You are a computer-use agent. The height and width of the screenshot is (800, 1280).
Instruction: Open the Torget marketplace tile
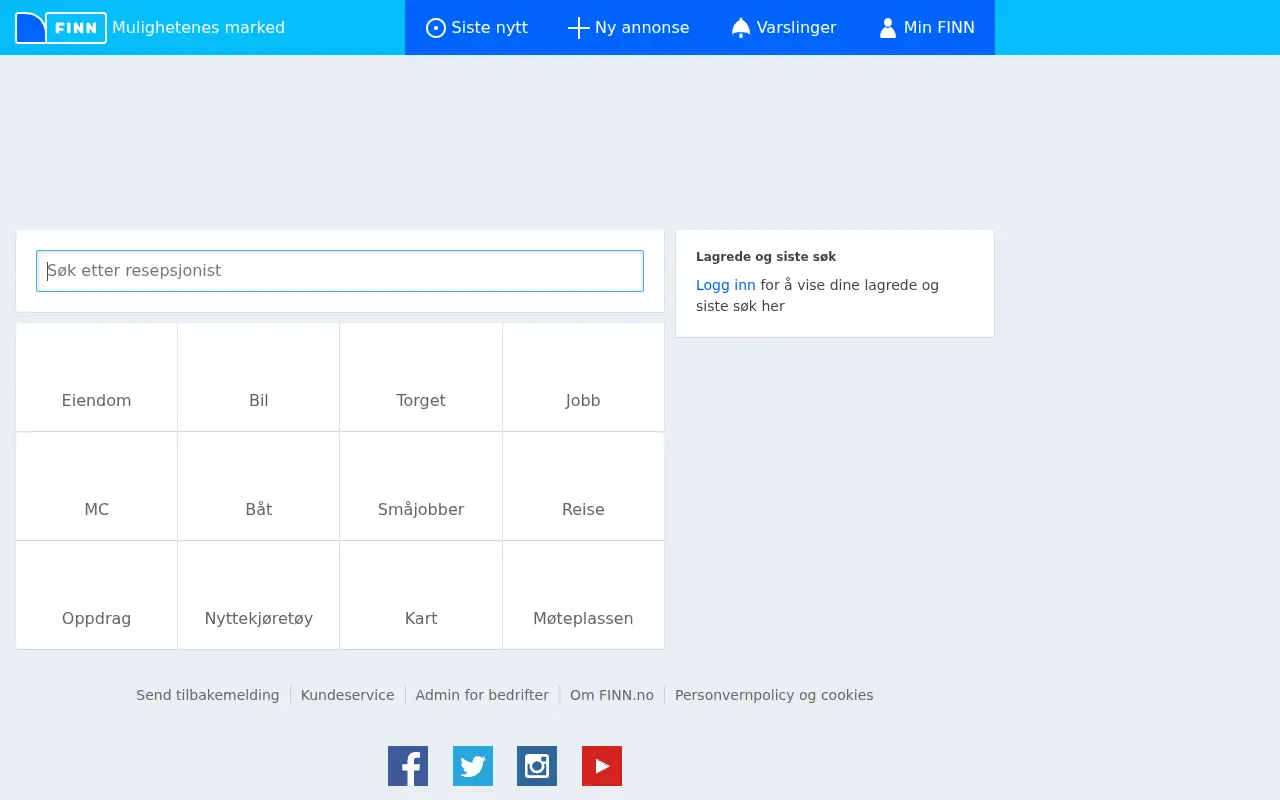[x=421, y=377]
